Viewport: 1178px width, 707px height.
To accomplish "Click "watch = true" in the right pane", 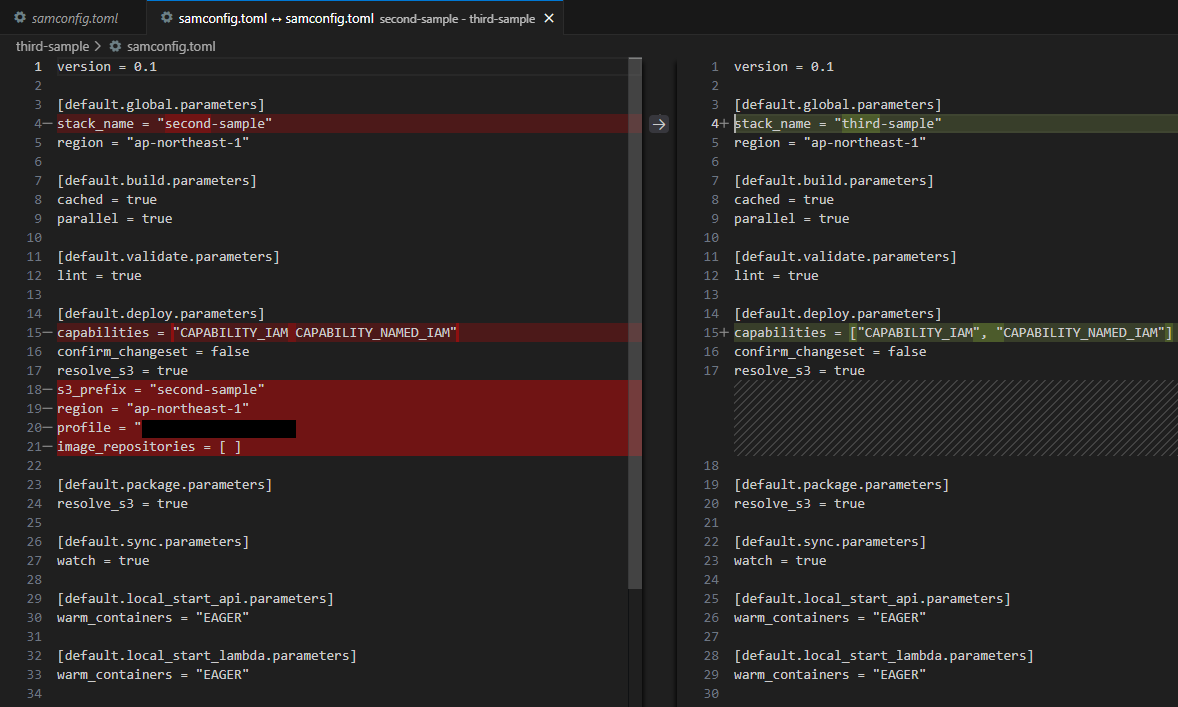I will tap(780, 560).
